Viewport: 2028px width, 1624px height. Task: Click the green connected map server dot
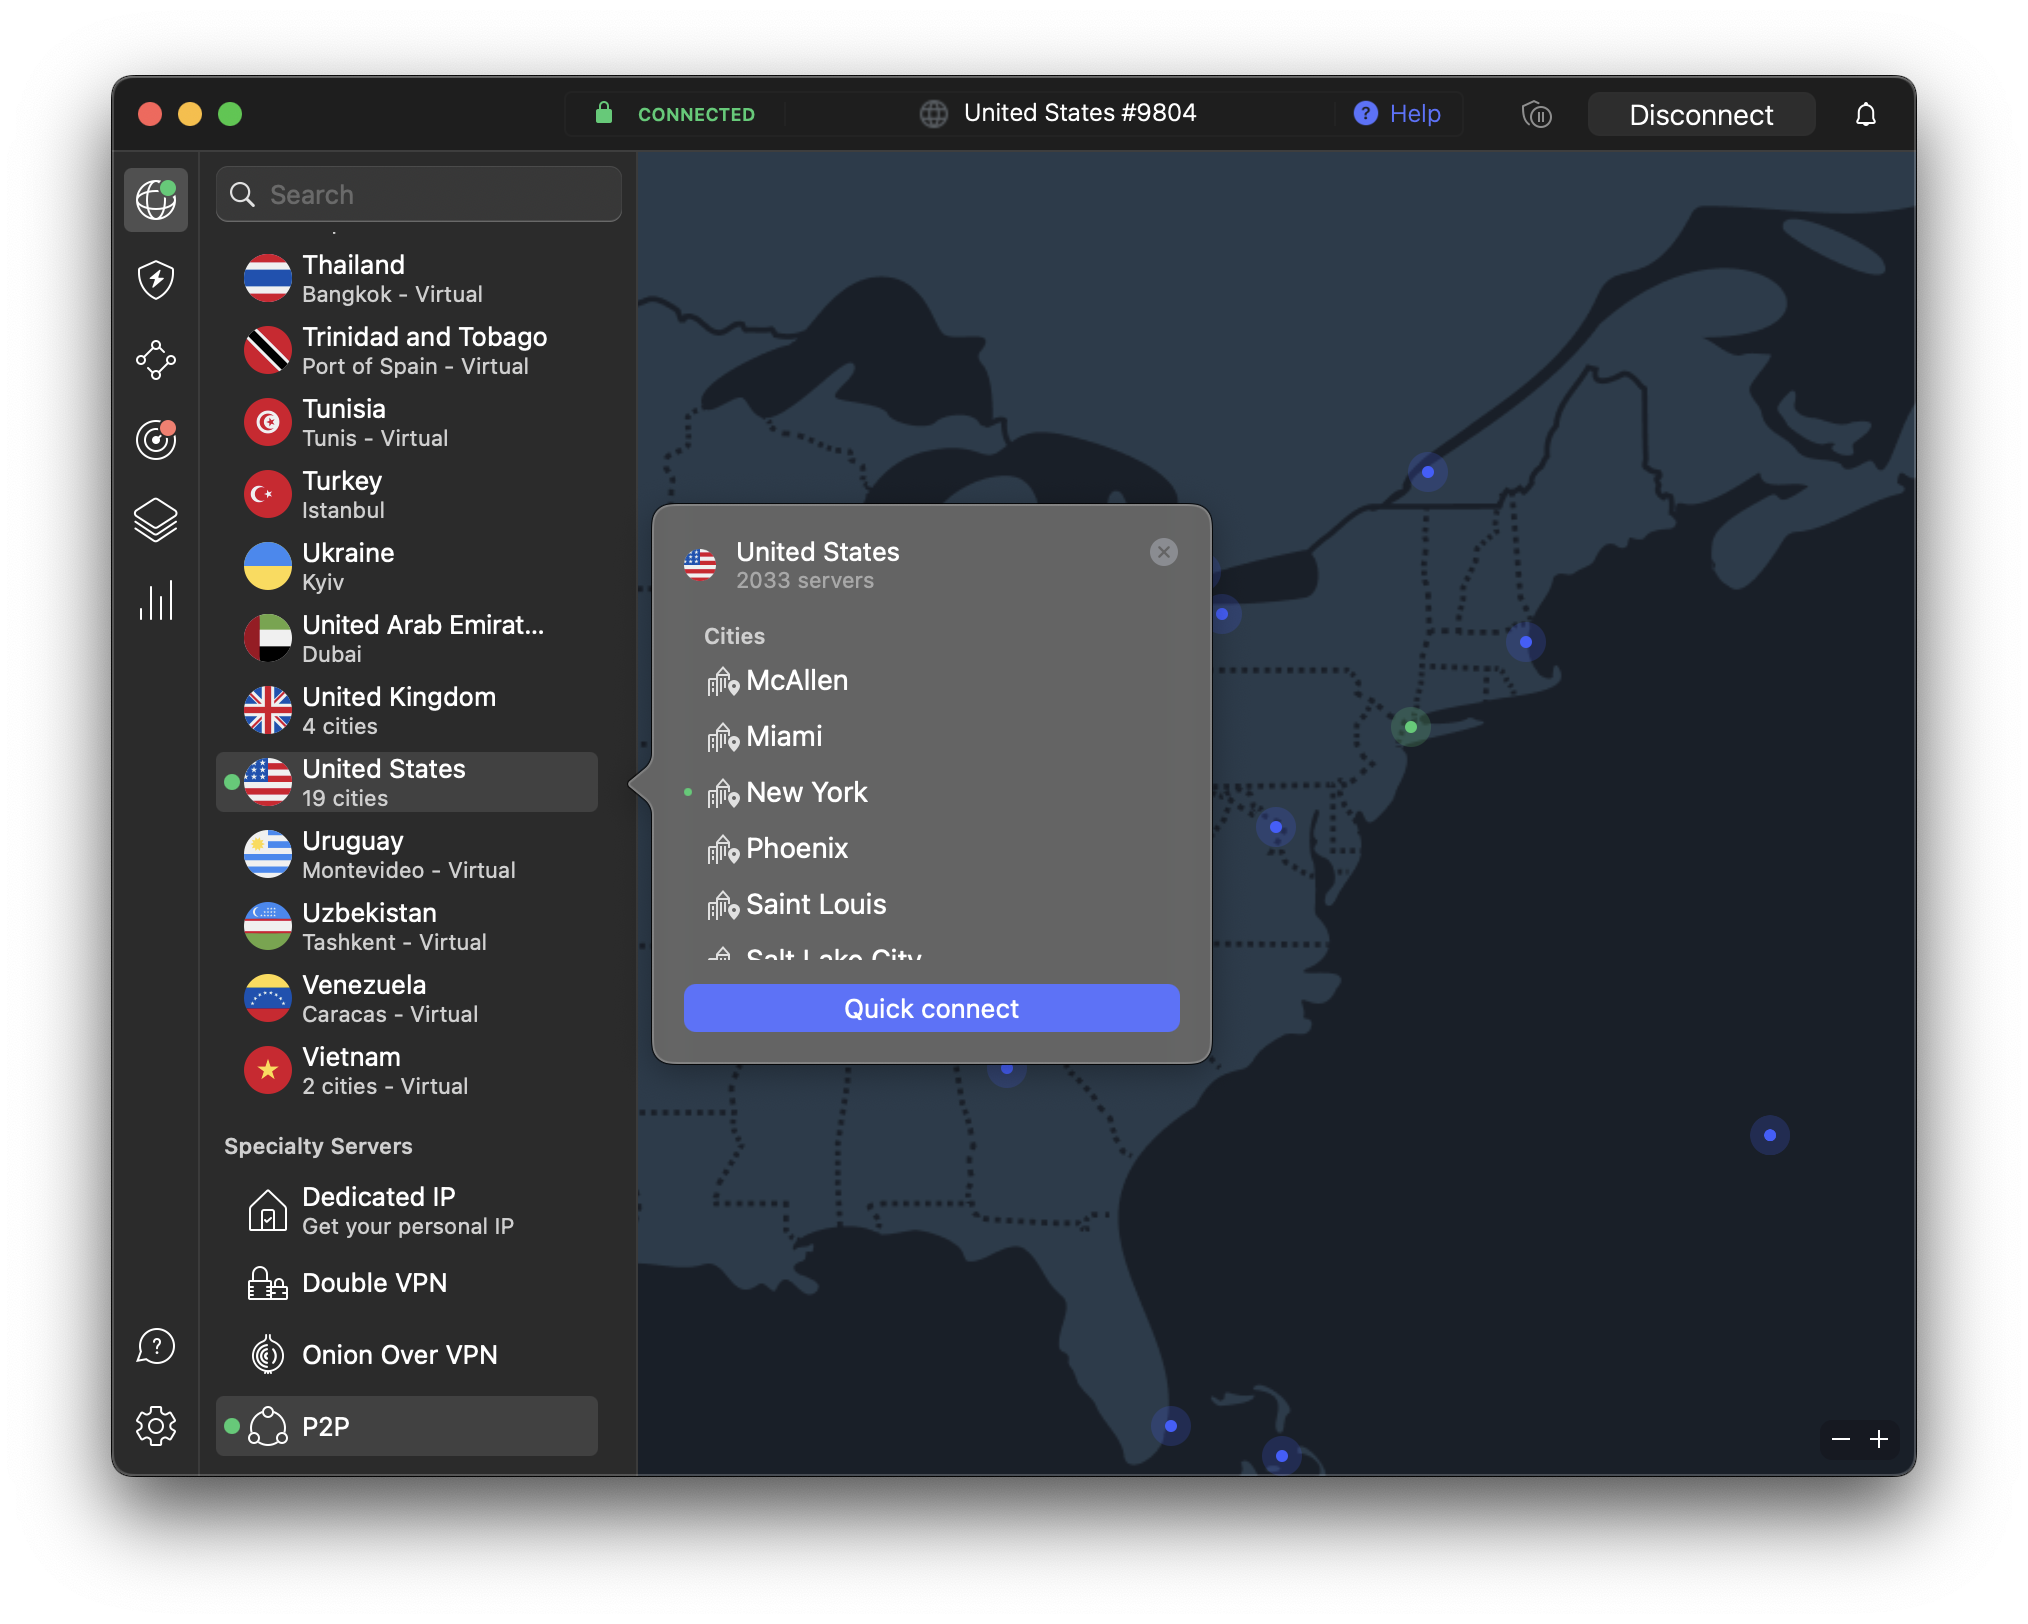click(1410, 727)
